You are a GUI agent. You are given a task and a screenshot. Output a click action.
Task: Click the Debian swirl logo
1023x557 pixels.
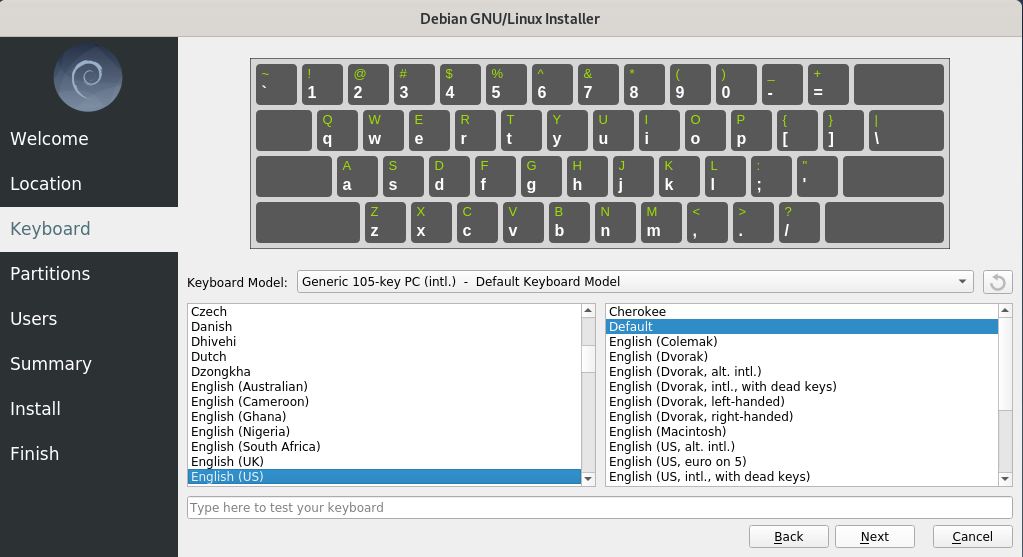[88, 78]
